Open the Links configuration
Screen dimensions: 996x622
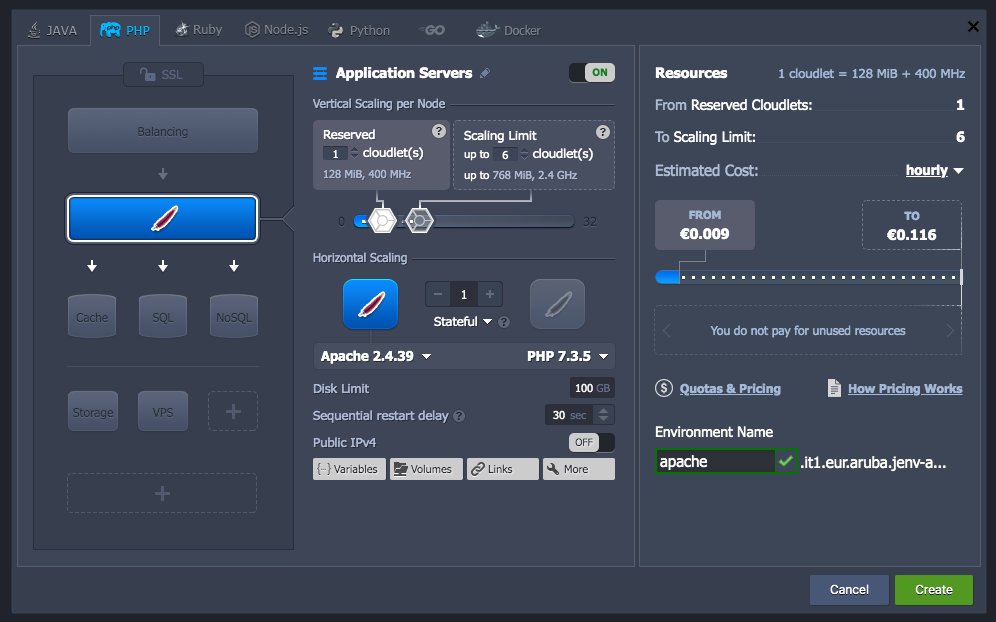(502, 468)
